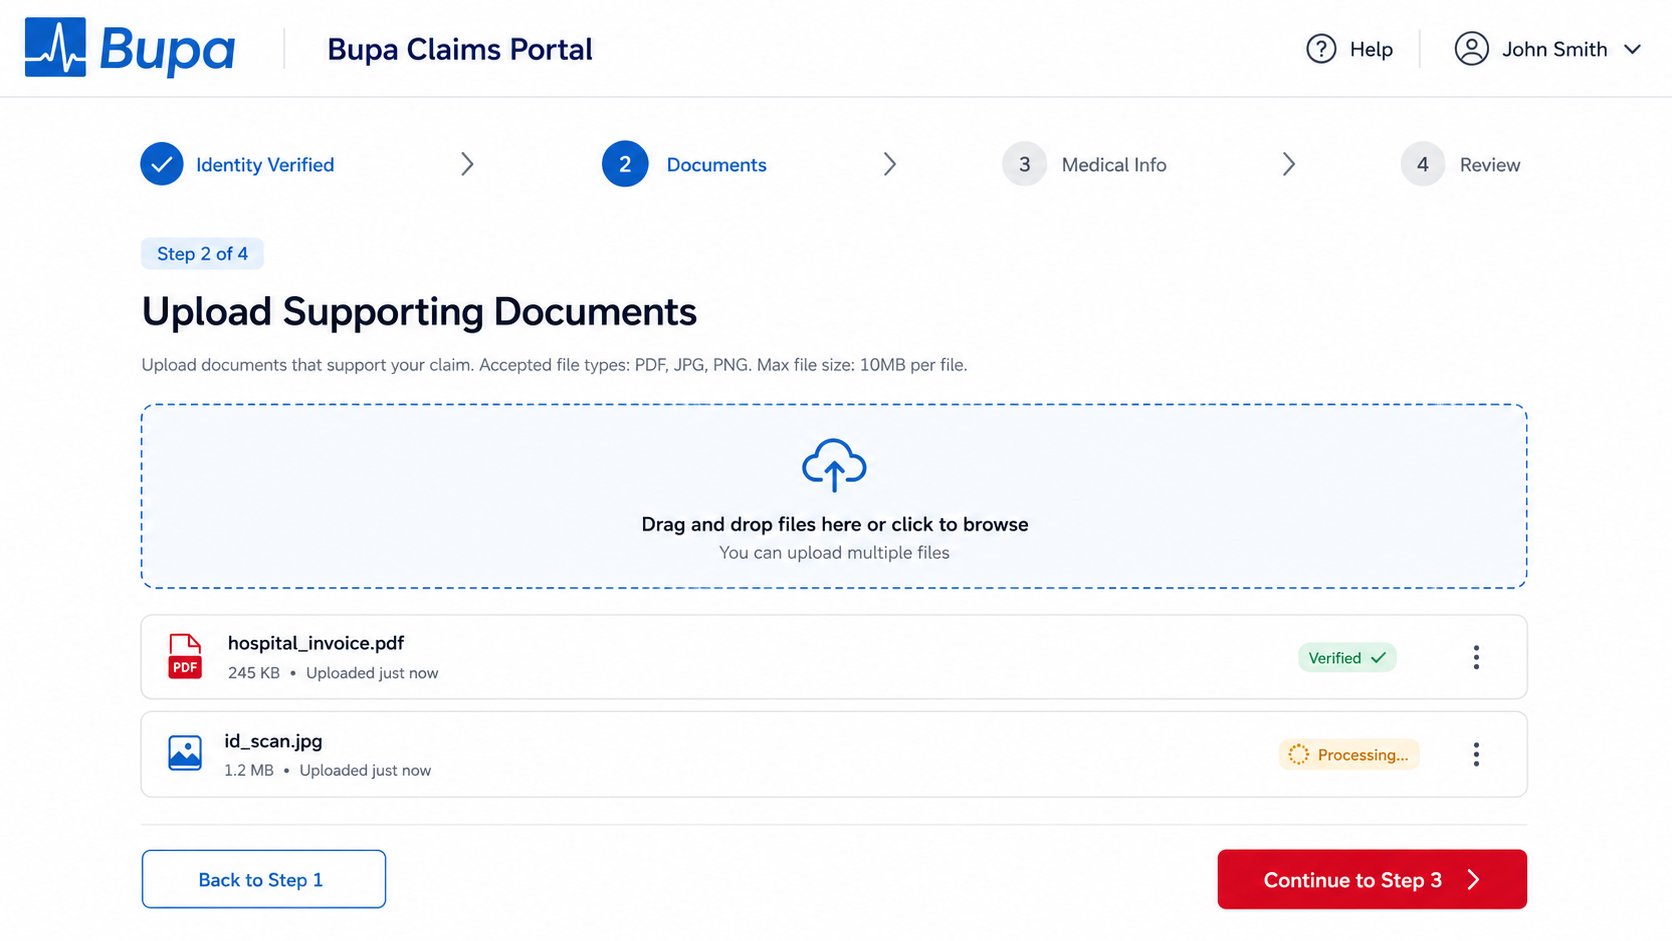Click the hospital_invoice.pdf file name
1672x941 pixels.
coord(316,643)
